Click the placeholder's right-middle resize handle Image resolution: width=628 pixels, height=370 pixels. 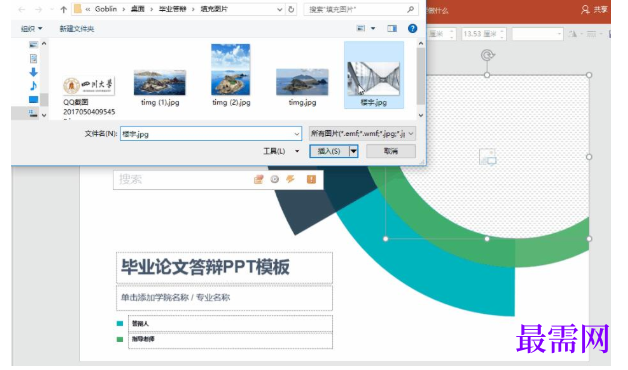click(589, 157)
